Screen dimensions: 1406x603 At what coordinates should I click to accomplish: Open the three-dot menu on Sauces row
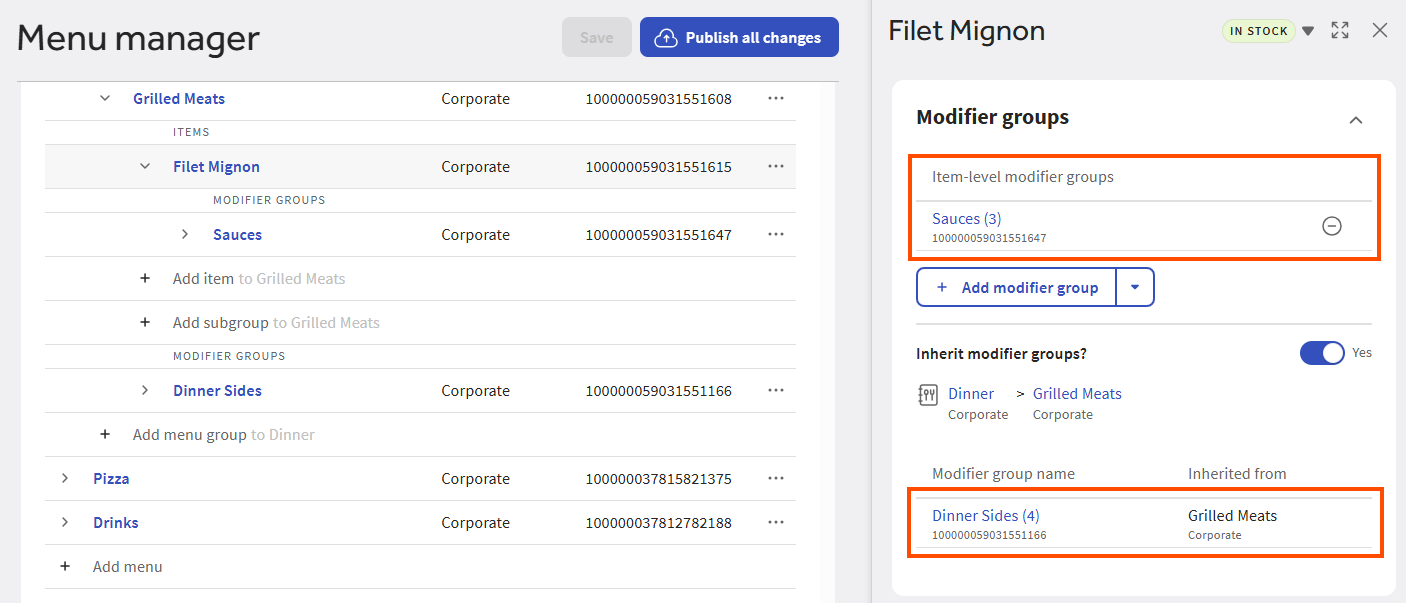[775, 234]
